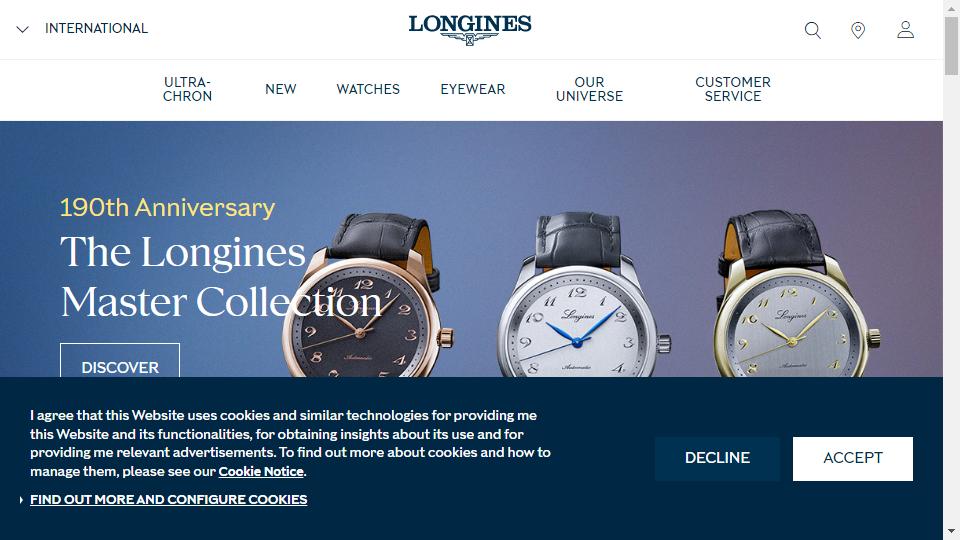Click the Longines logo
Screen dimensions: 960x540
(x=470, y=29)
